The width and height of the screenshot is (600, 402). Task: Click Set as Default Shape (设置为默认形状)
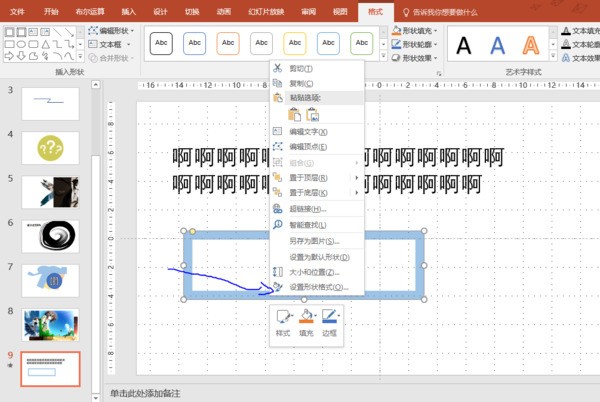320,256
